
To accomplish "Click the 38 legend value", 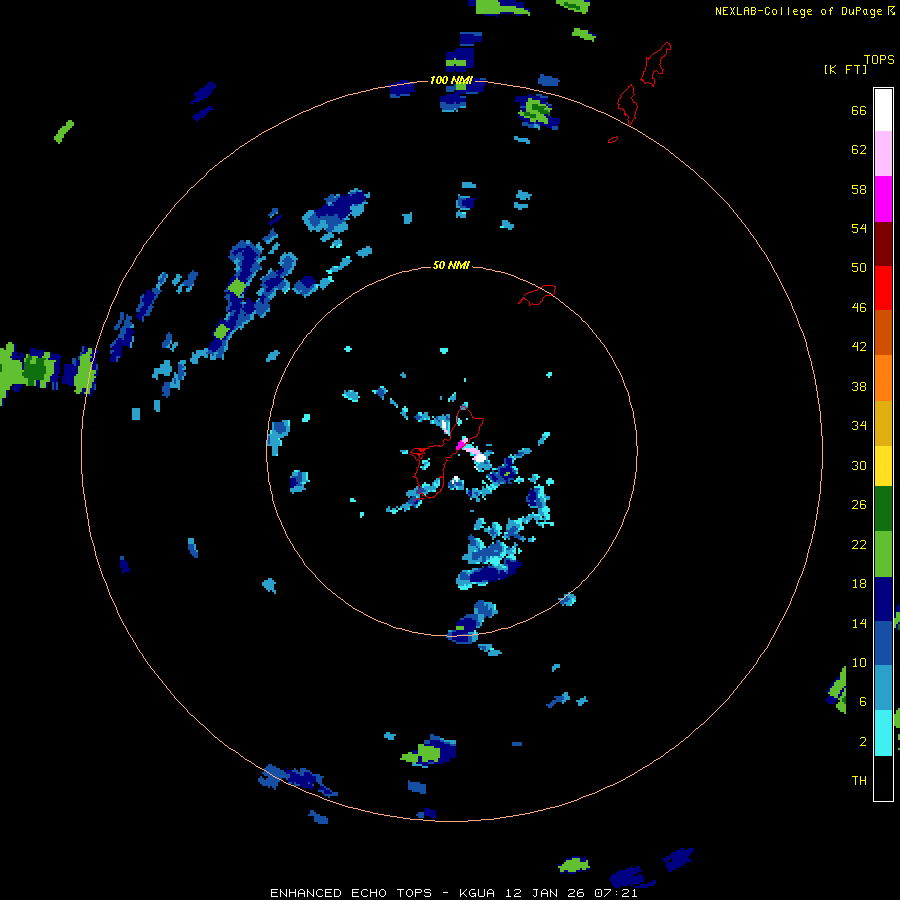I will click(x=859, y=386).
